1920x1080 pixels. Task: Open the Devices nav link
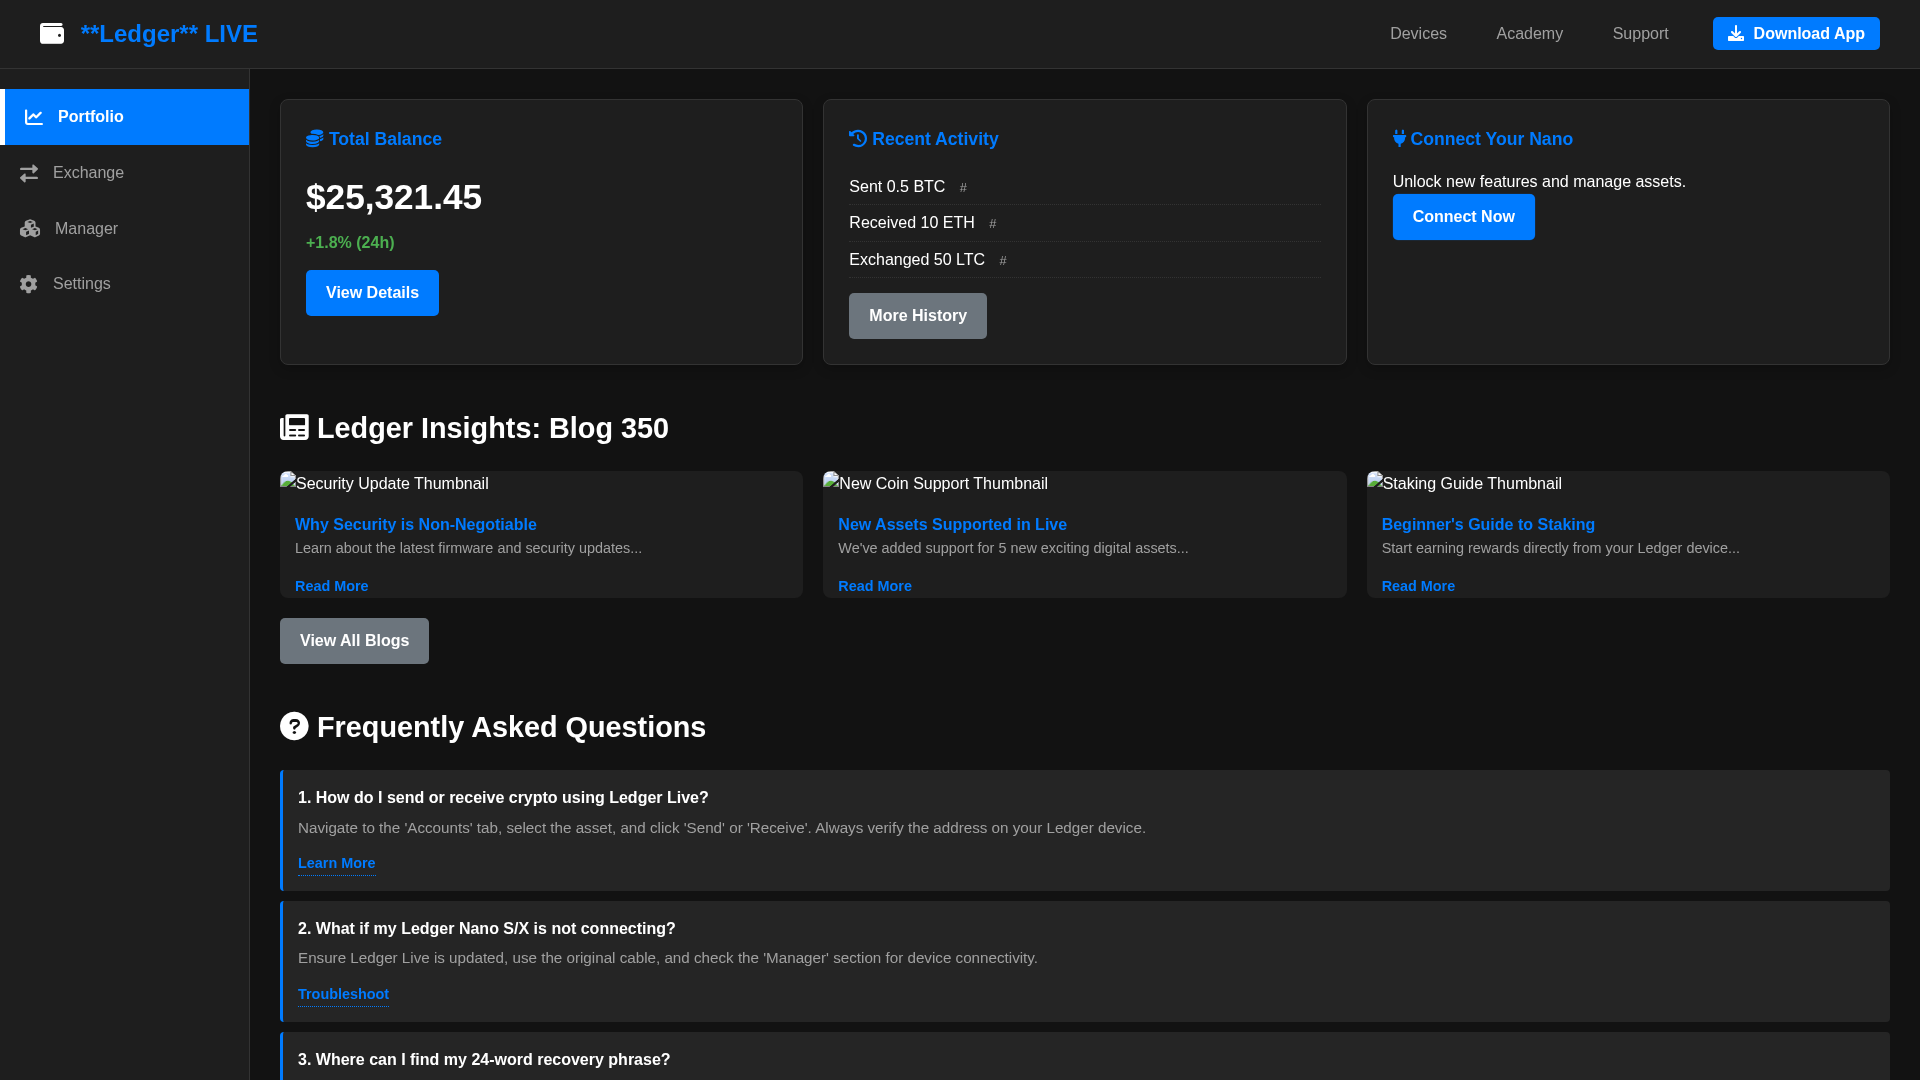click(1418, 34)
